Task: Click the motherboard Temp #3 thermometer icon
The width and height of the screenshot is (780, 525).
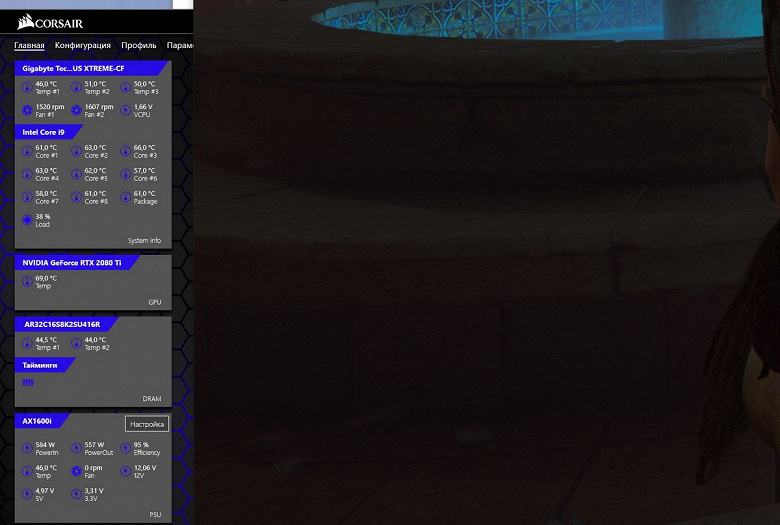Action: click(125, 88)
